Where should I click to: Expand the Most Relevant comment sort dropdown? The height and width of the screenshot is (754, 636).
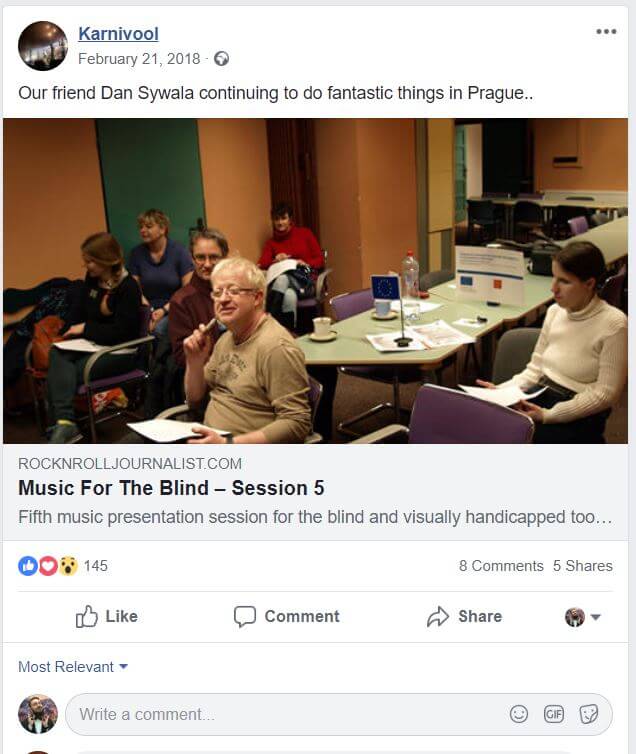[x=73, y=667]
